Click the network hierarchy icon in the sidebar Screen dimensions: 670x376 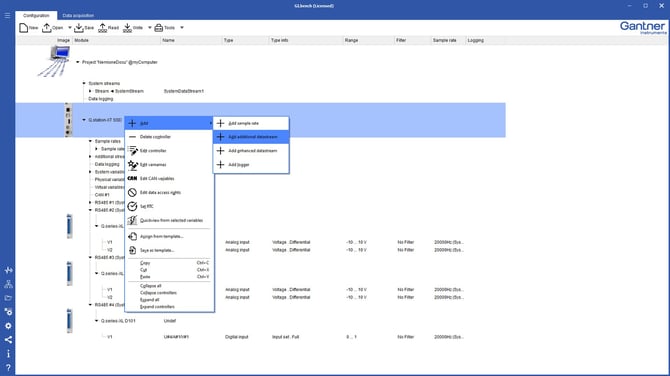coord(8,284)
